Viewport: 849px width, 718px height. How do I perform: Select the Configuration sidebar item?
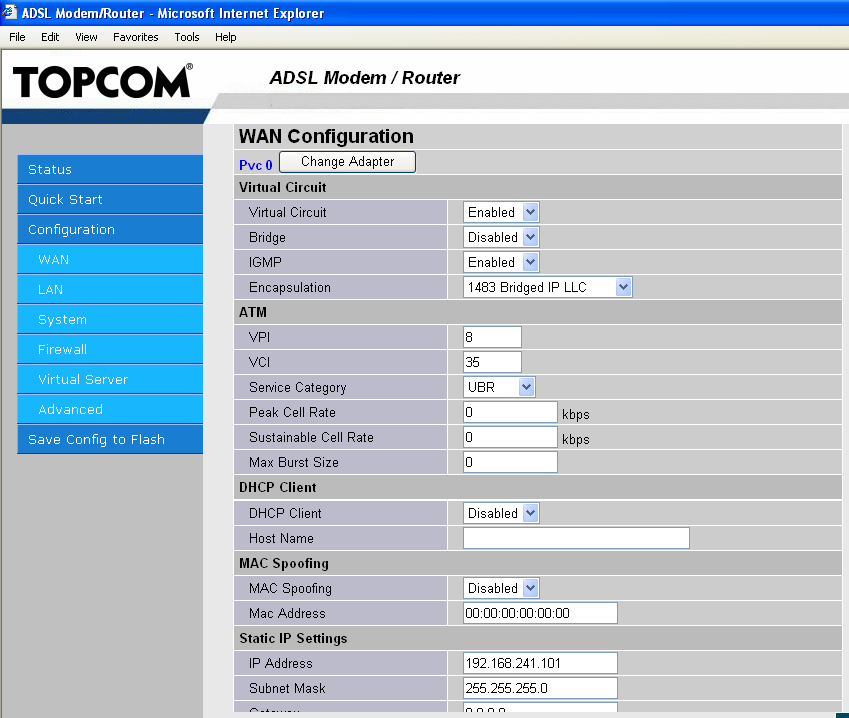coord(110,230)
